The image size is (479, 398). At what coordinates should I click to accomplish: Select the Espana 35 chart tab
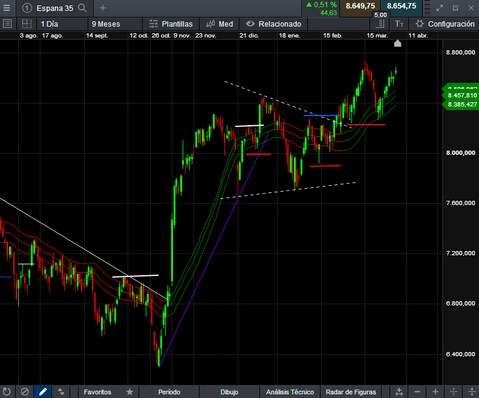point(54,8)
